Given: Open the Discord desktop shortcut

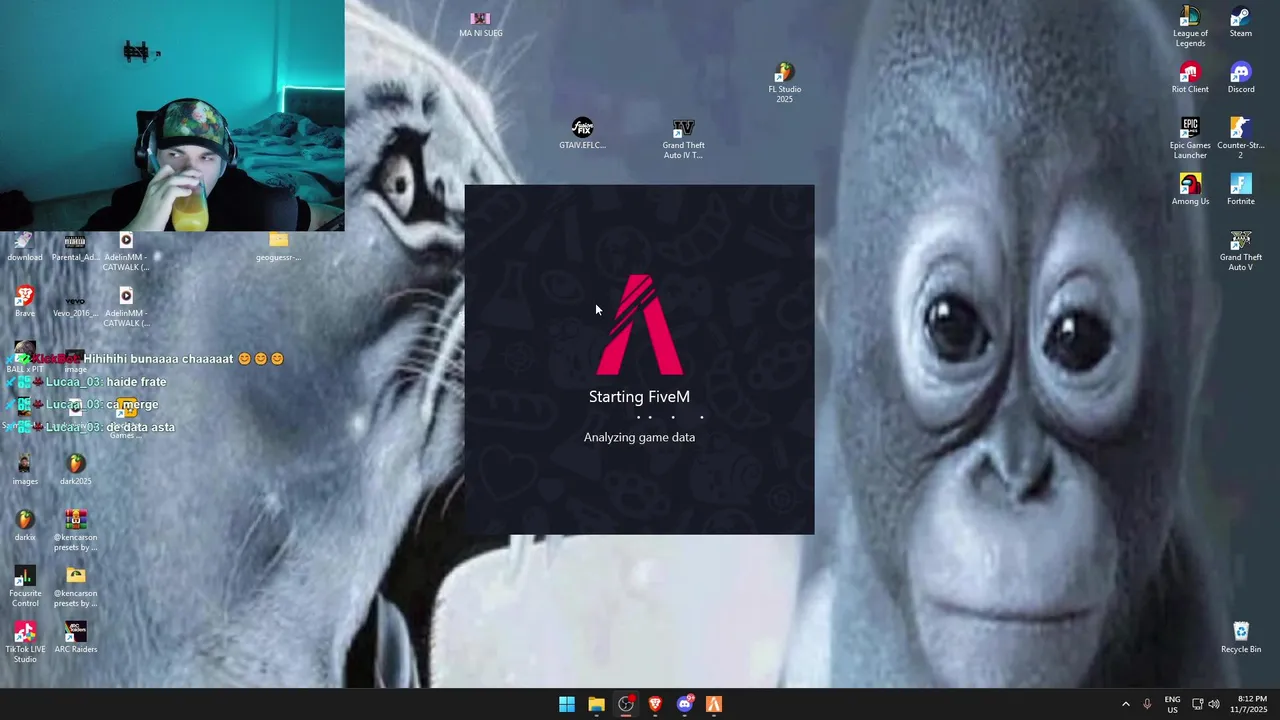Looking at the screenshot, I should [1240, 79].
